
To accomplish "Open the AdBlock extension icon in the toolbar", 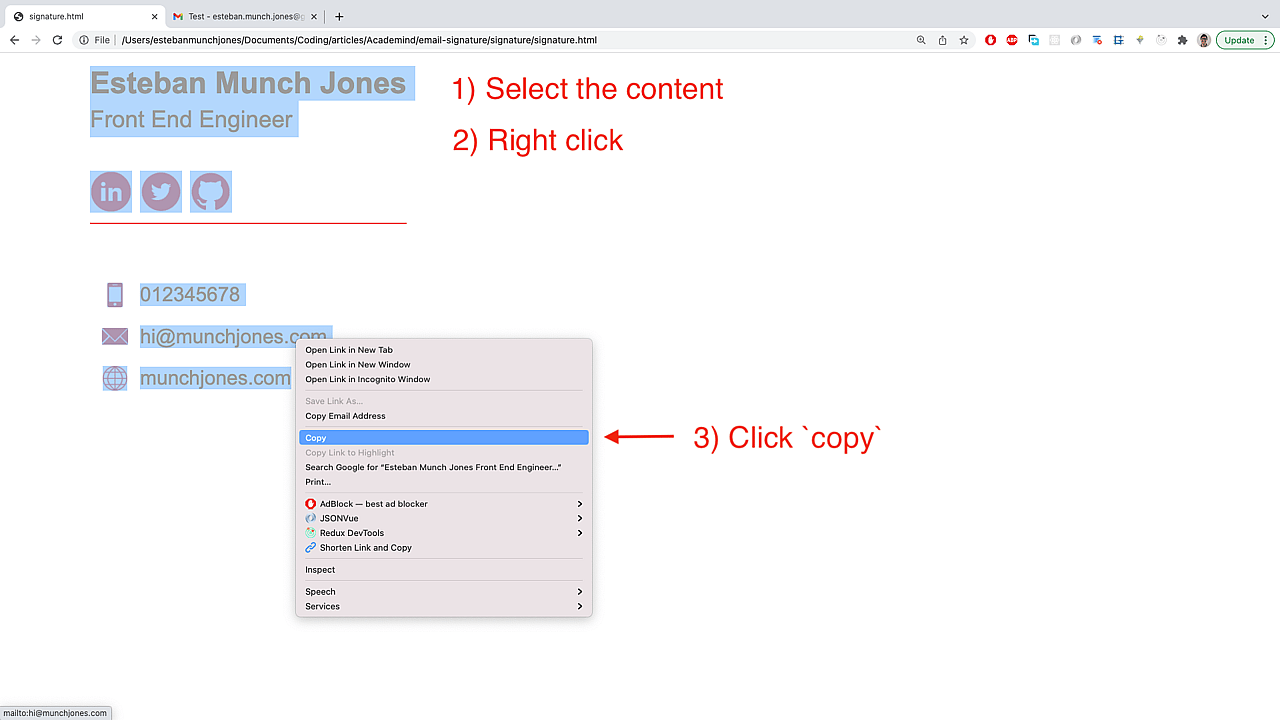I will [x=990, y=40].
